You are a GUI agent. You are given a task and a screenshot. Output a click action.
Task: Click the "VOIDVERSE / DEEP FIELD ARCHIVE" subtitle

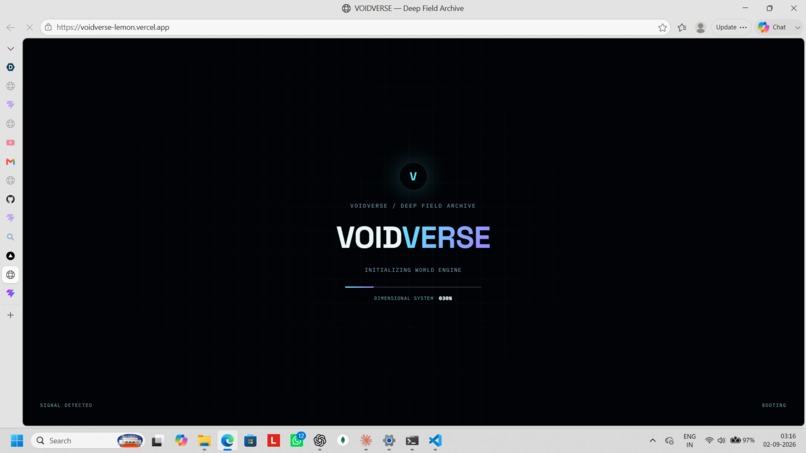413,206
